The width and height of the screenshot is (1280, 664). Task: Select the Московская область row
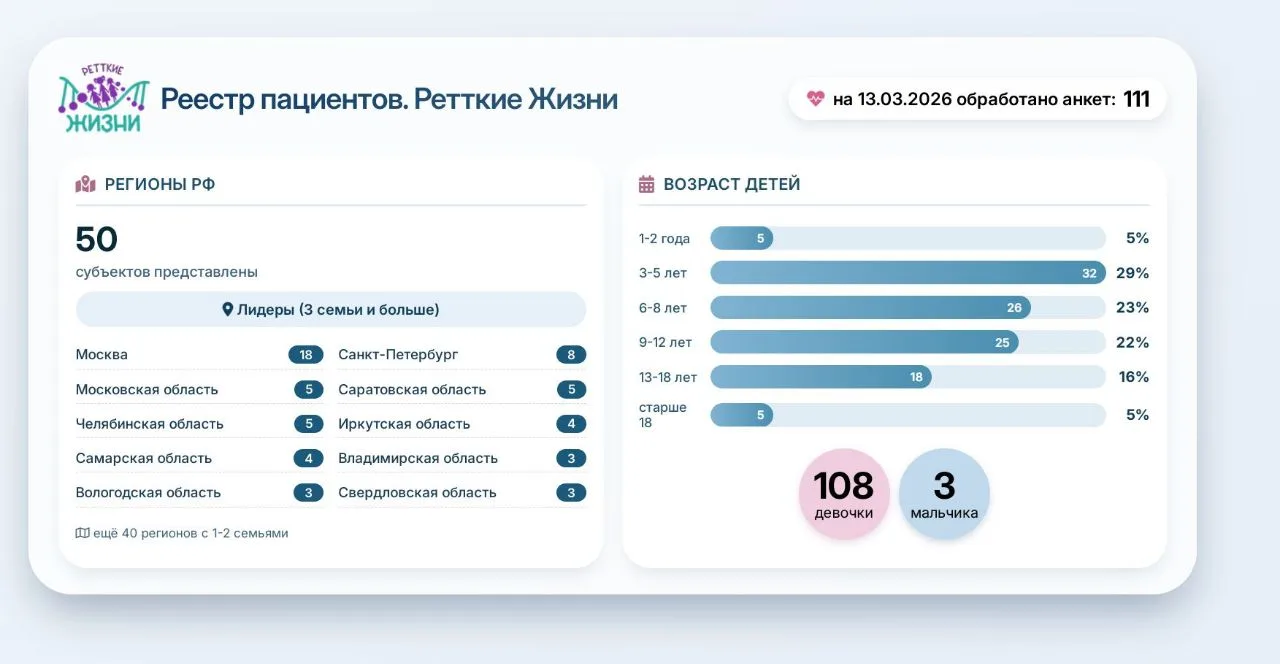[200, 389]
